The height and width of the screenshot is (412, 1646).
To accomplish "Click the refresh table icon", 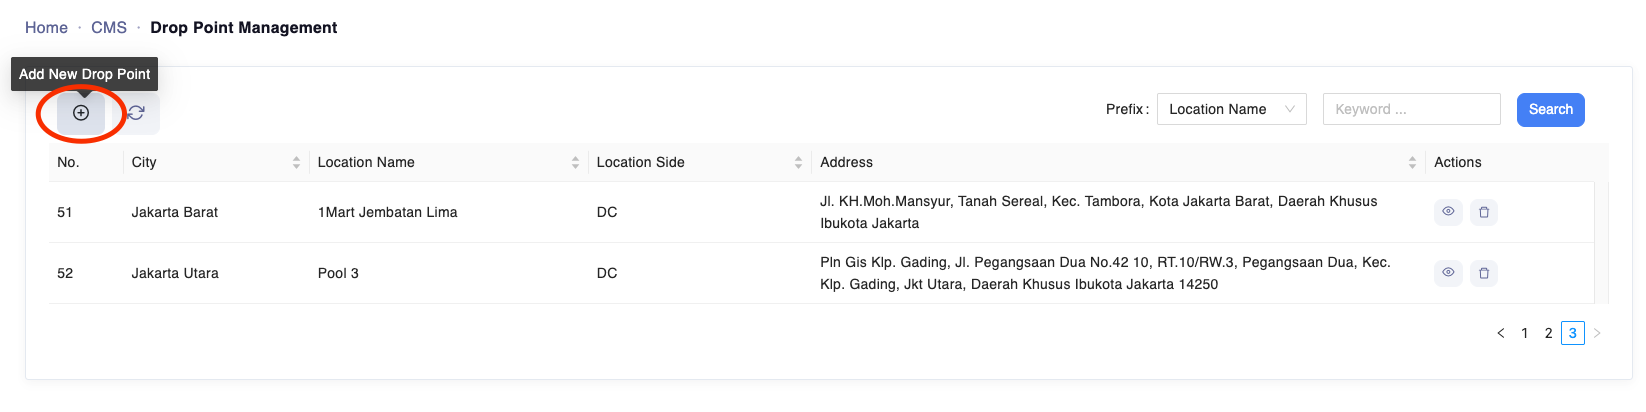I will (x=136, y=113).
